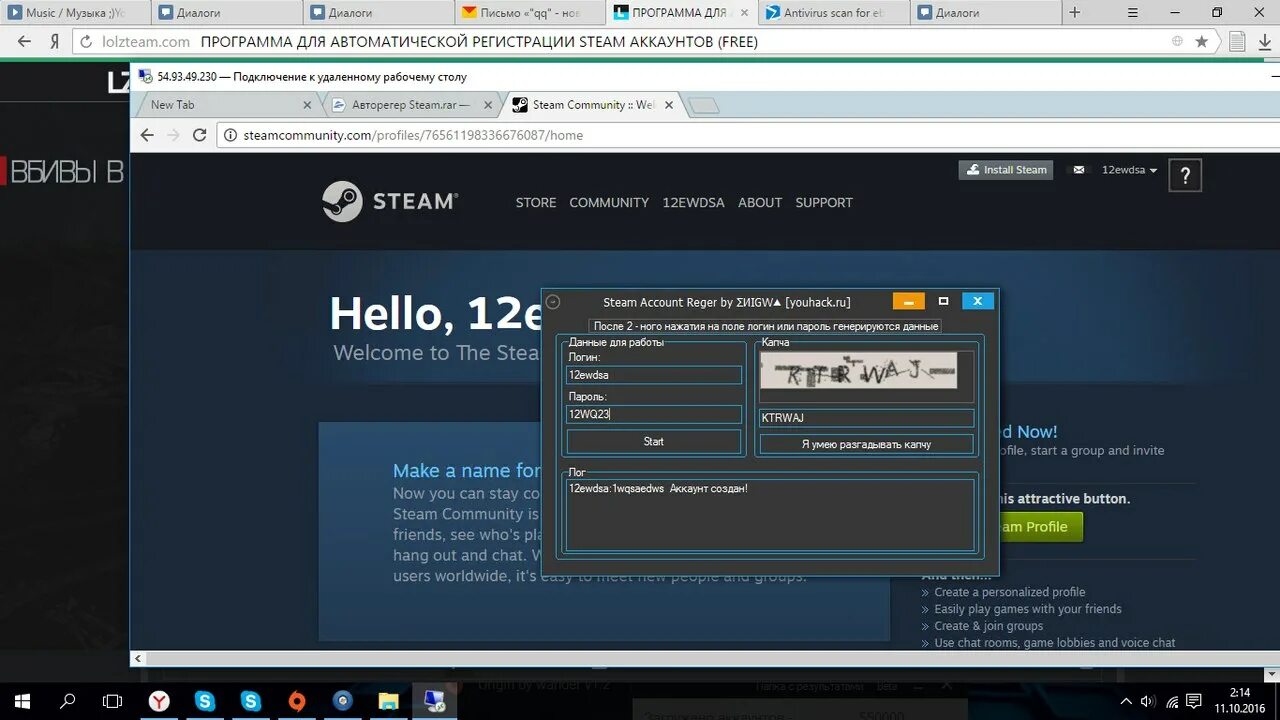Switch to Music / Музыка browser tab
Screen dimensions: 1280x720
tap(76, 13)
